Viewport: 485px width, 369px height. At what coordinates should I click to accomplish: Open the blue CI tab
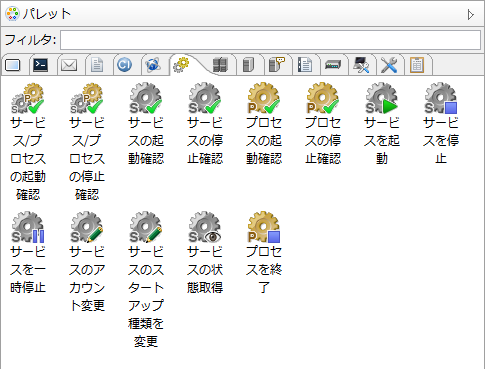pos(125,65)
